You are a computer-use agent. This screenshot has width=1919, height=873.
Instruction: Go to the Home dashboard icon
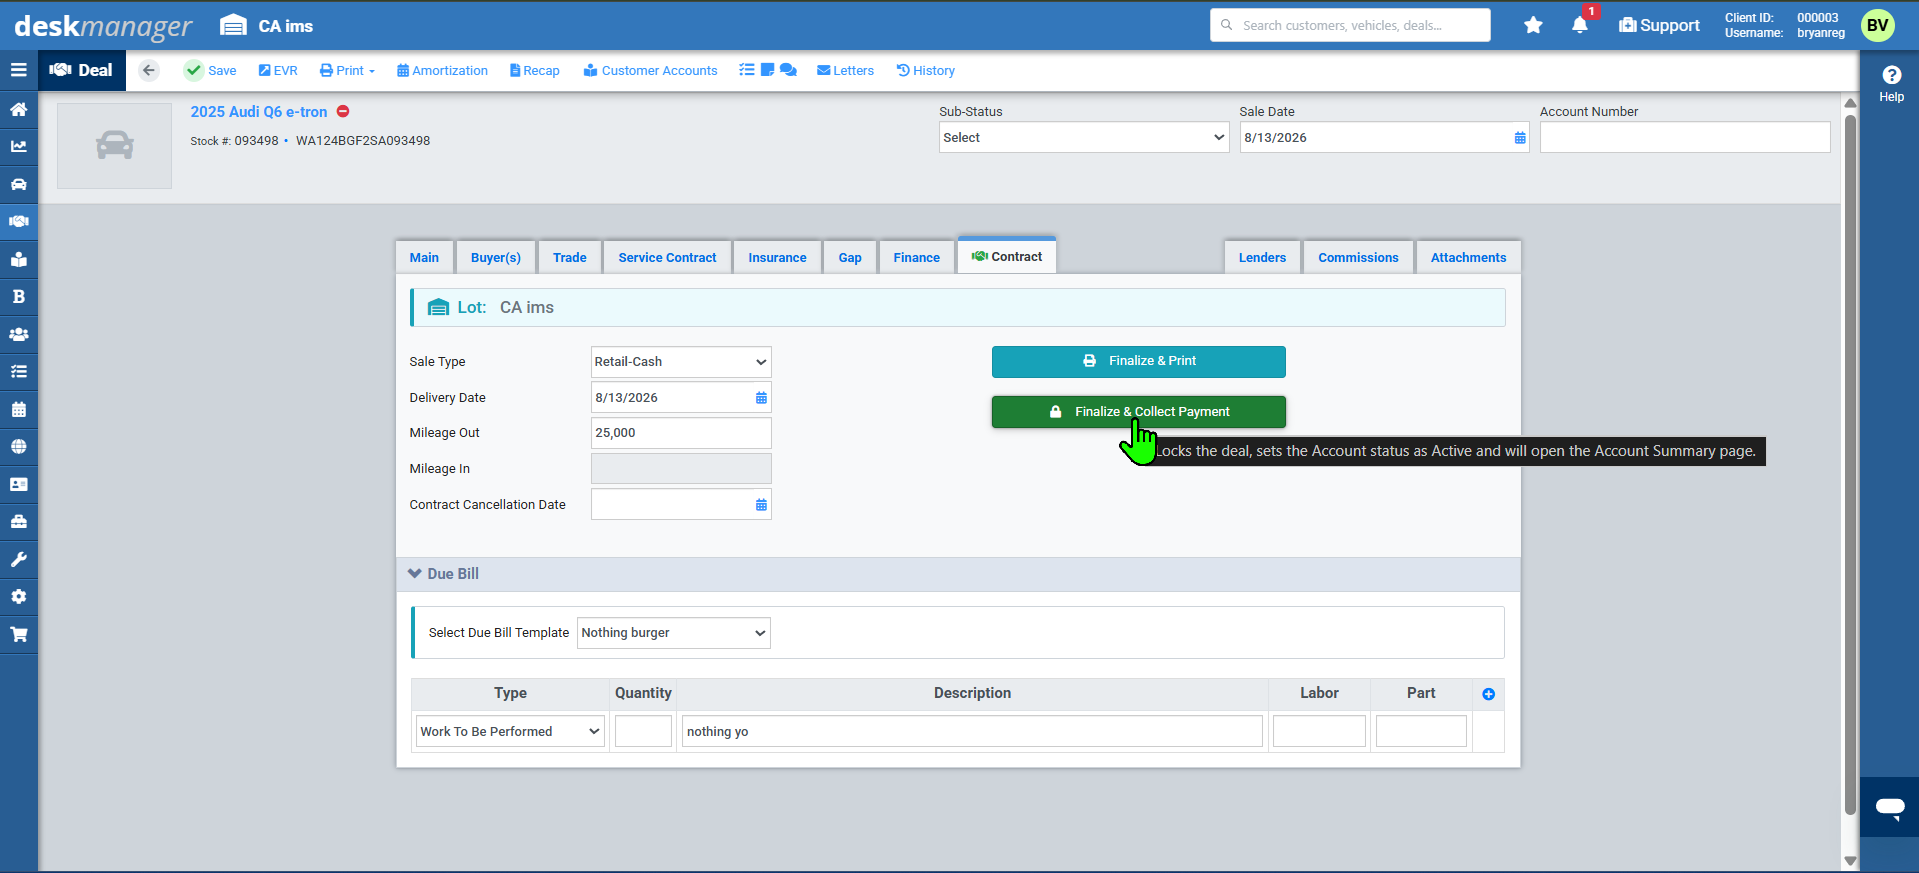[18, 109]
